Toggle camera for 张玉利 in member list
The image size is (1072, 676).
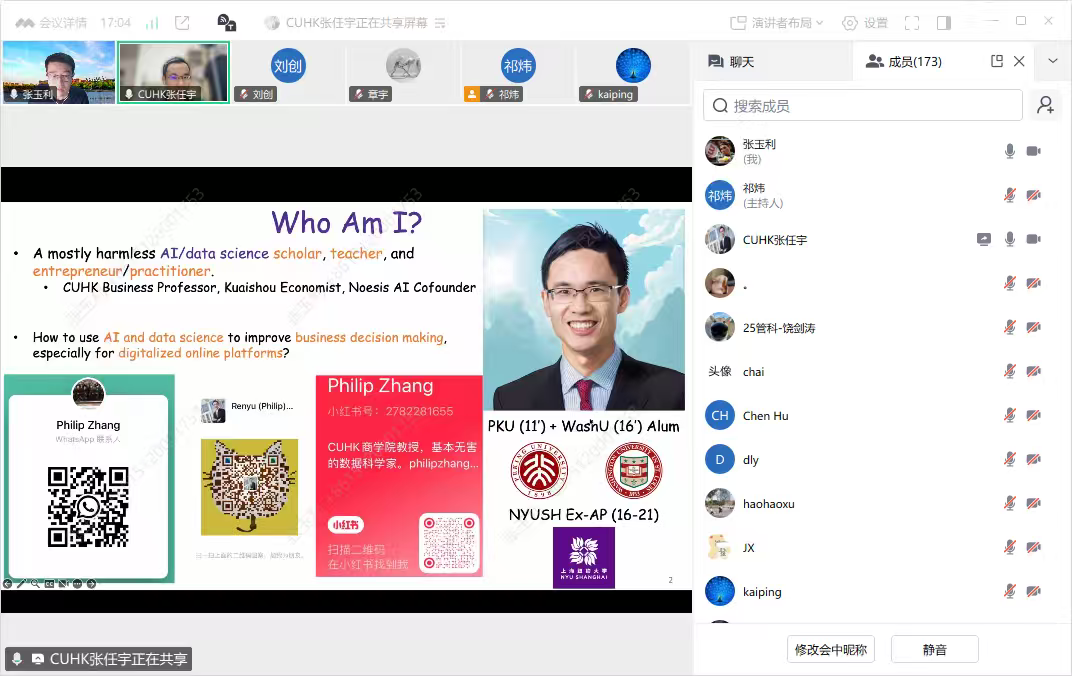point(1034,151)
